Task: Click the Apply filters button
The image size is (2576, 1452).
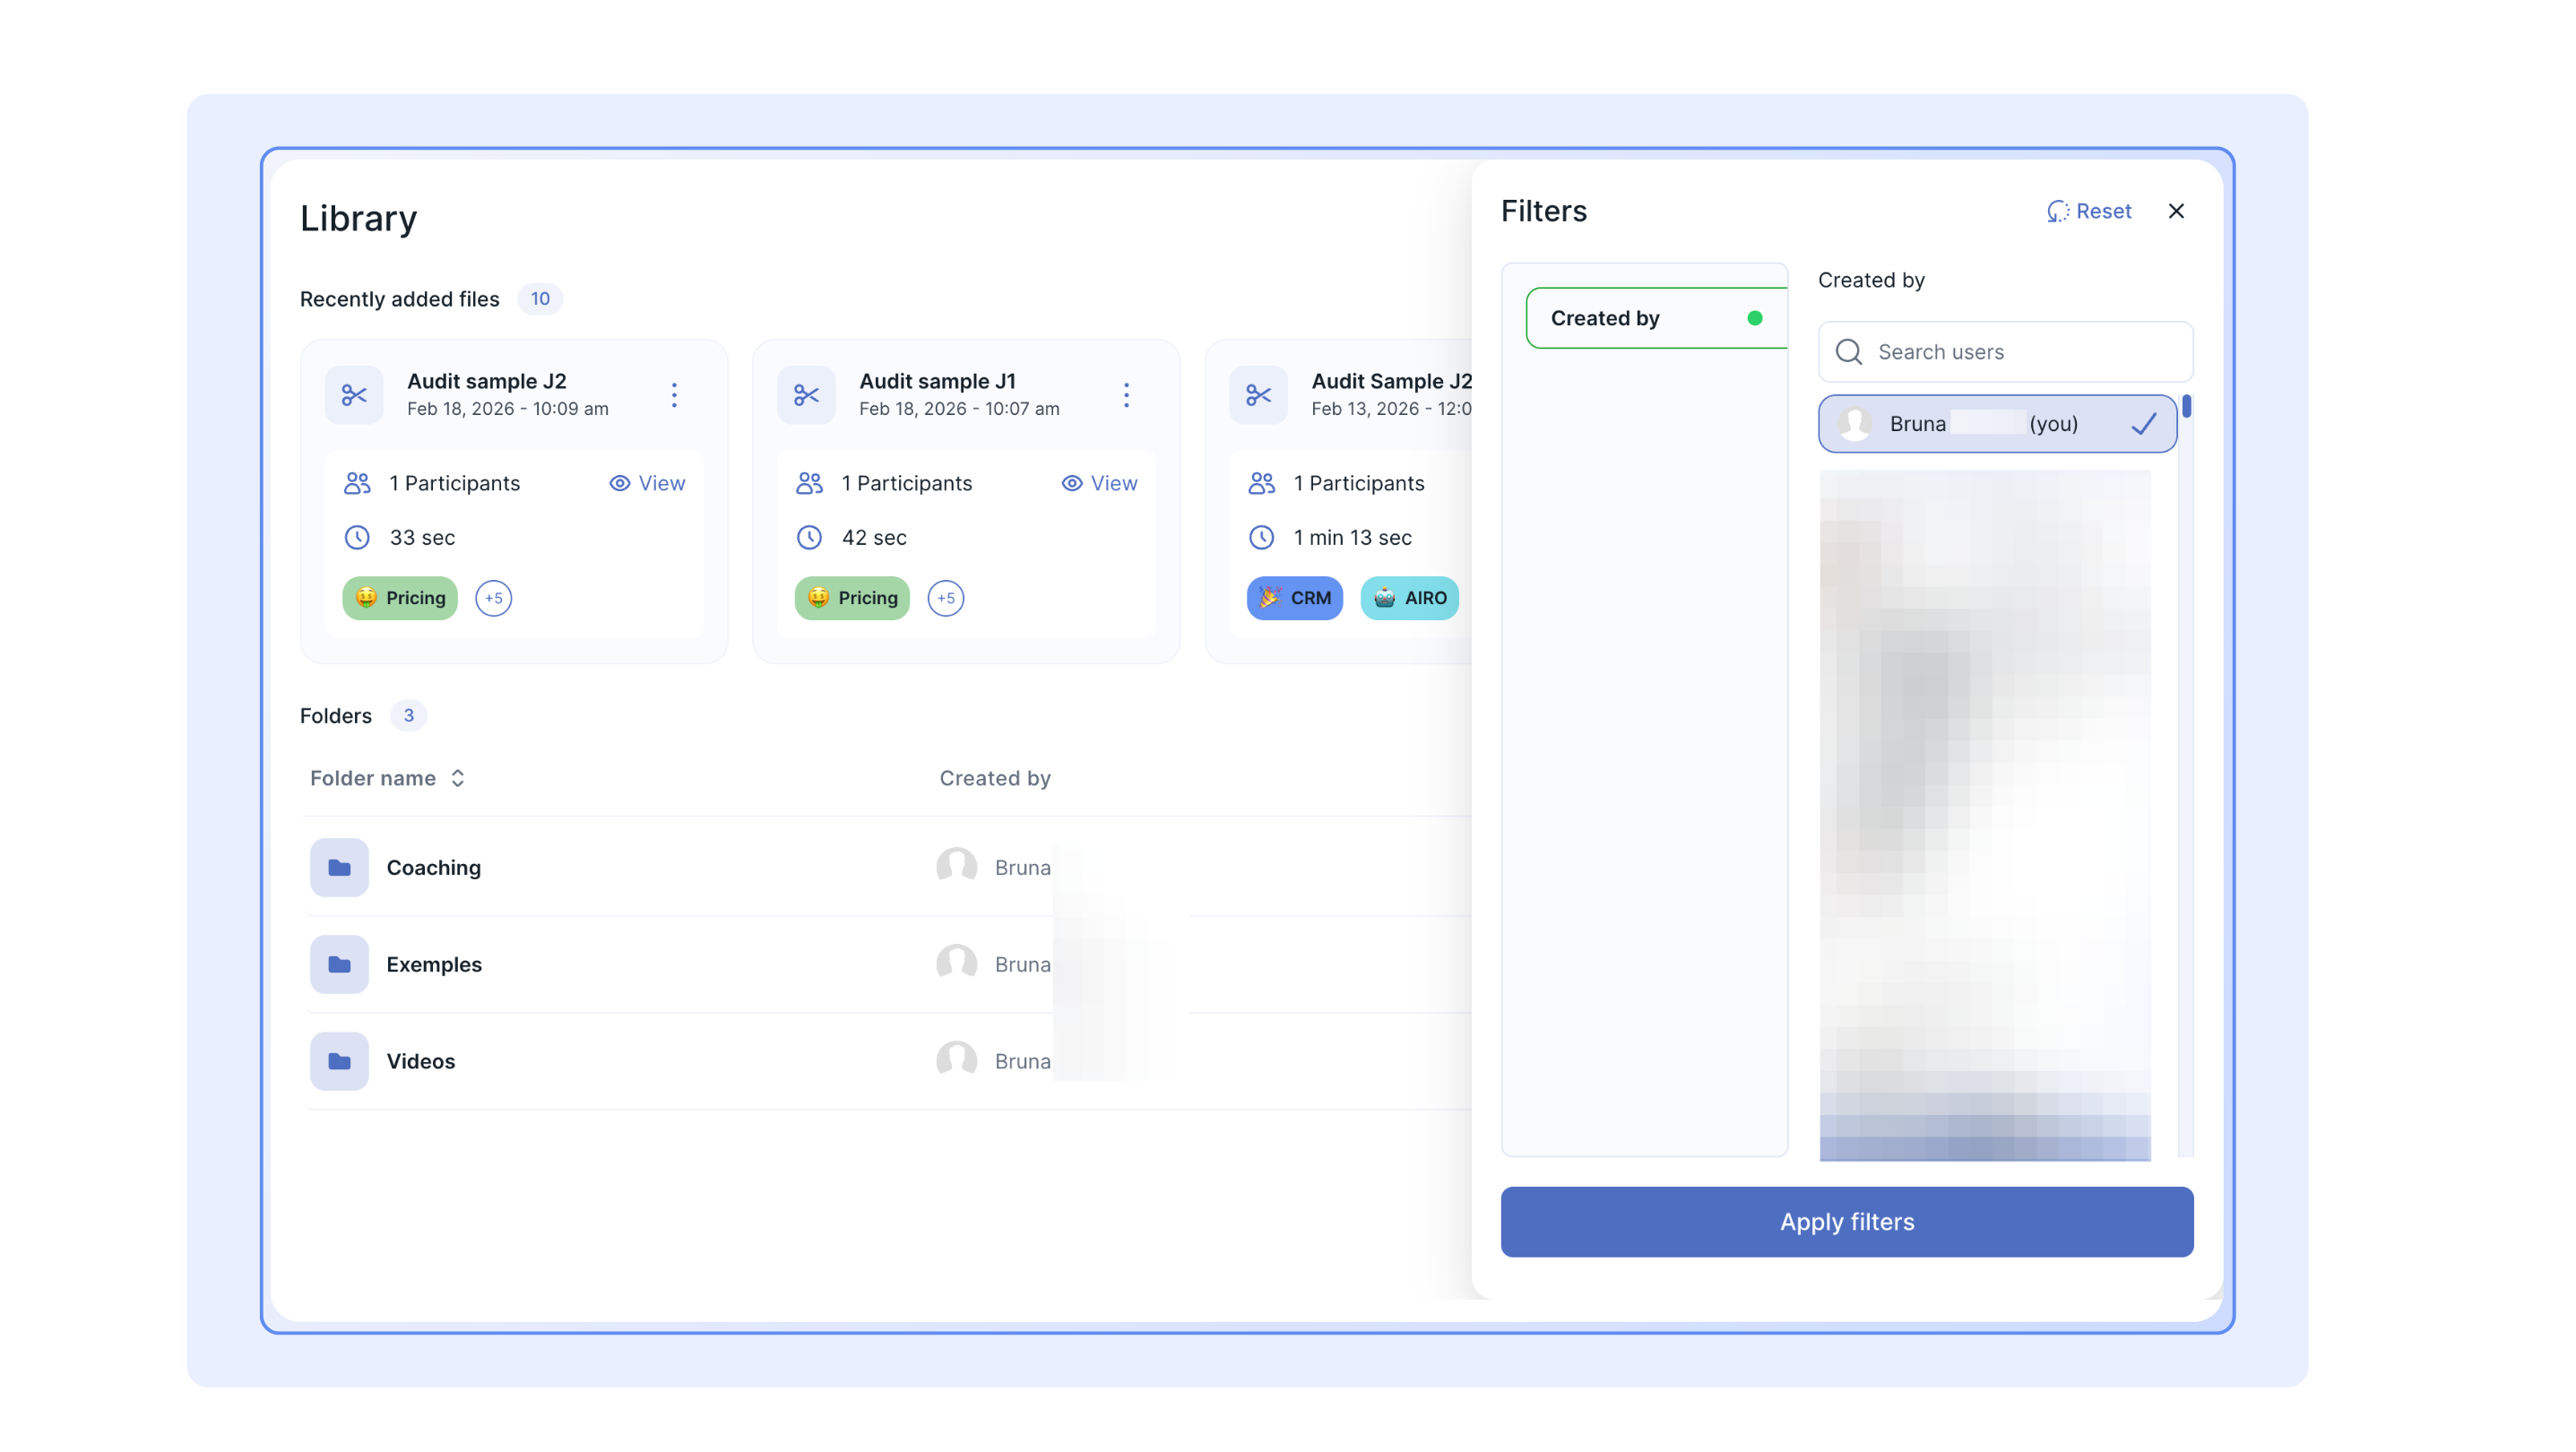Action: tap(1846, 1221)
